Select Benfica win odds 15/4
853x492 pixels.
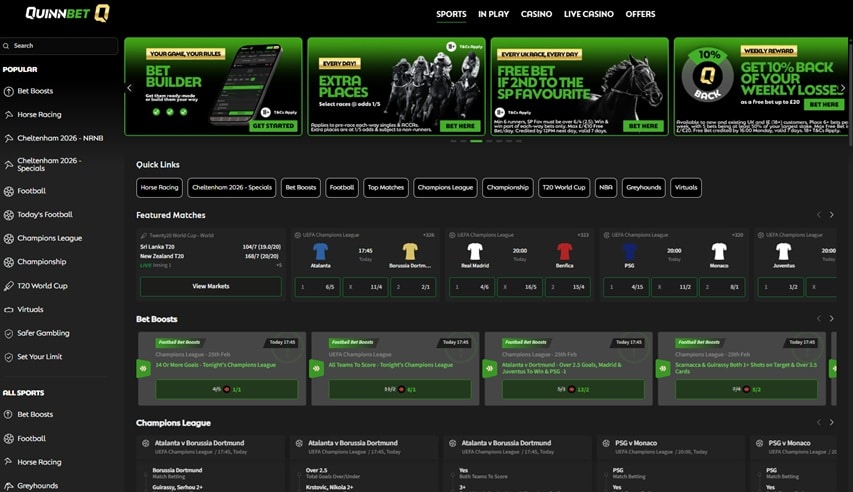[567, 287]
